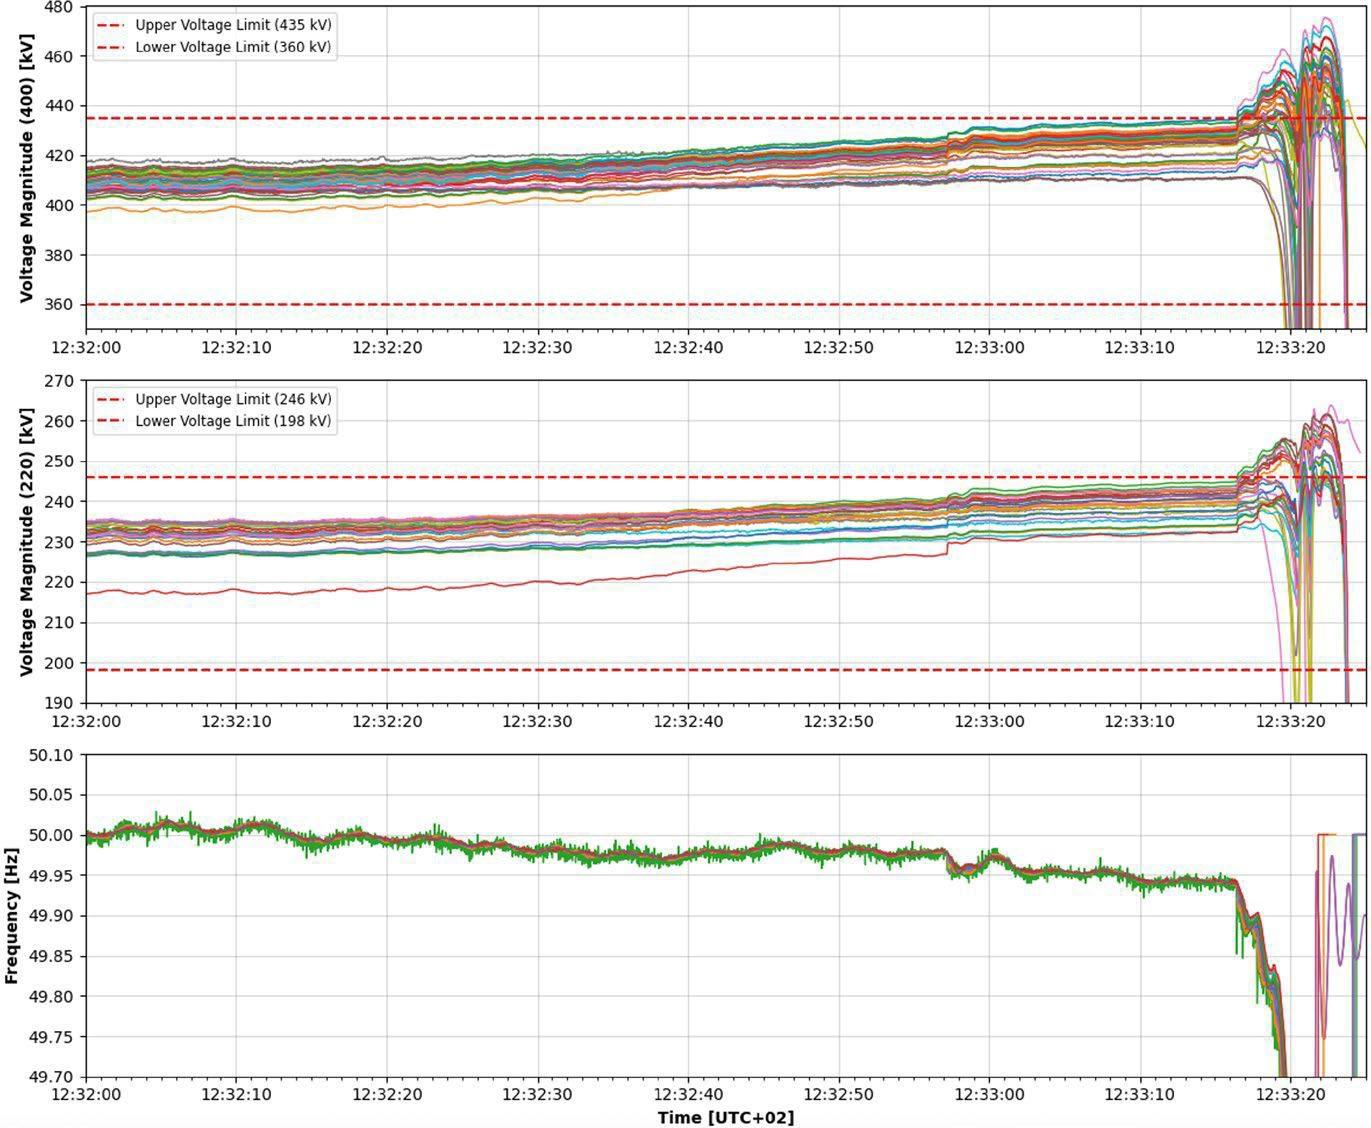Screen dimensions: 1371x1128
Task: Click the lowest orange trace in the 400 kV plot
Action: (x=300, y=206)
